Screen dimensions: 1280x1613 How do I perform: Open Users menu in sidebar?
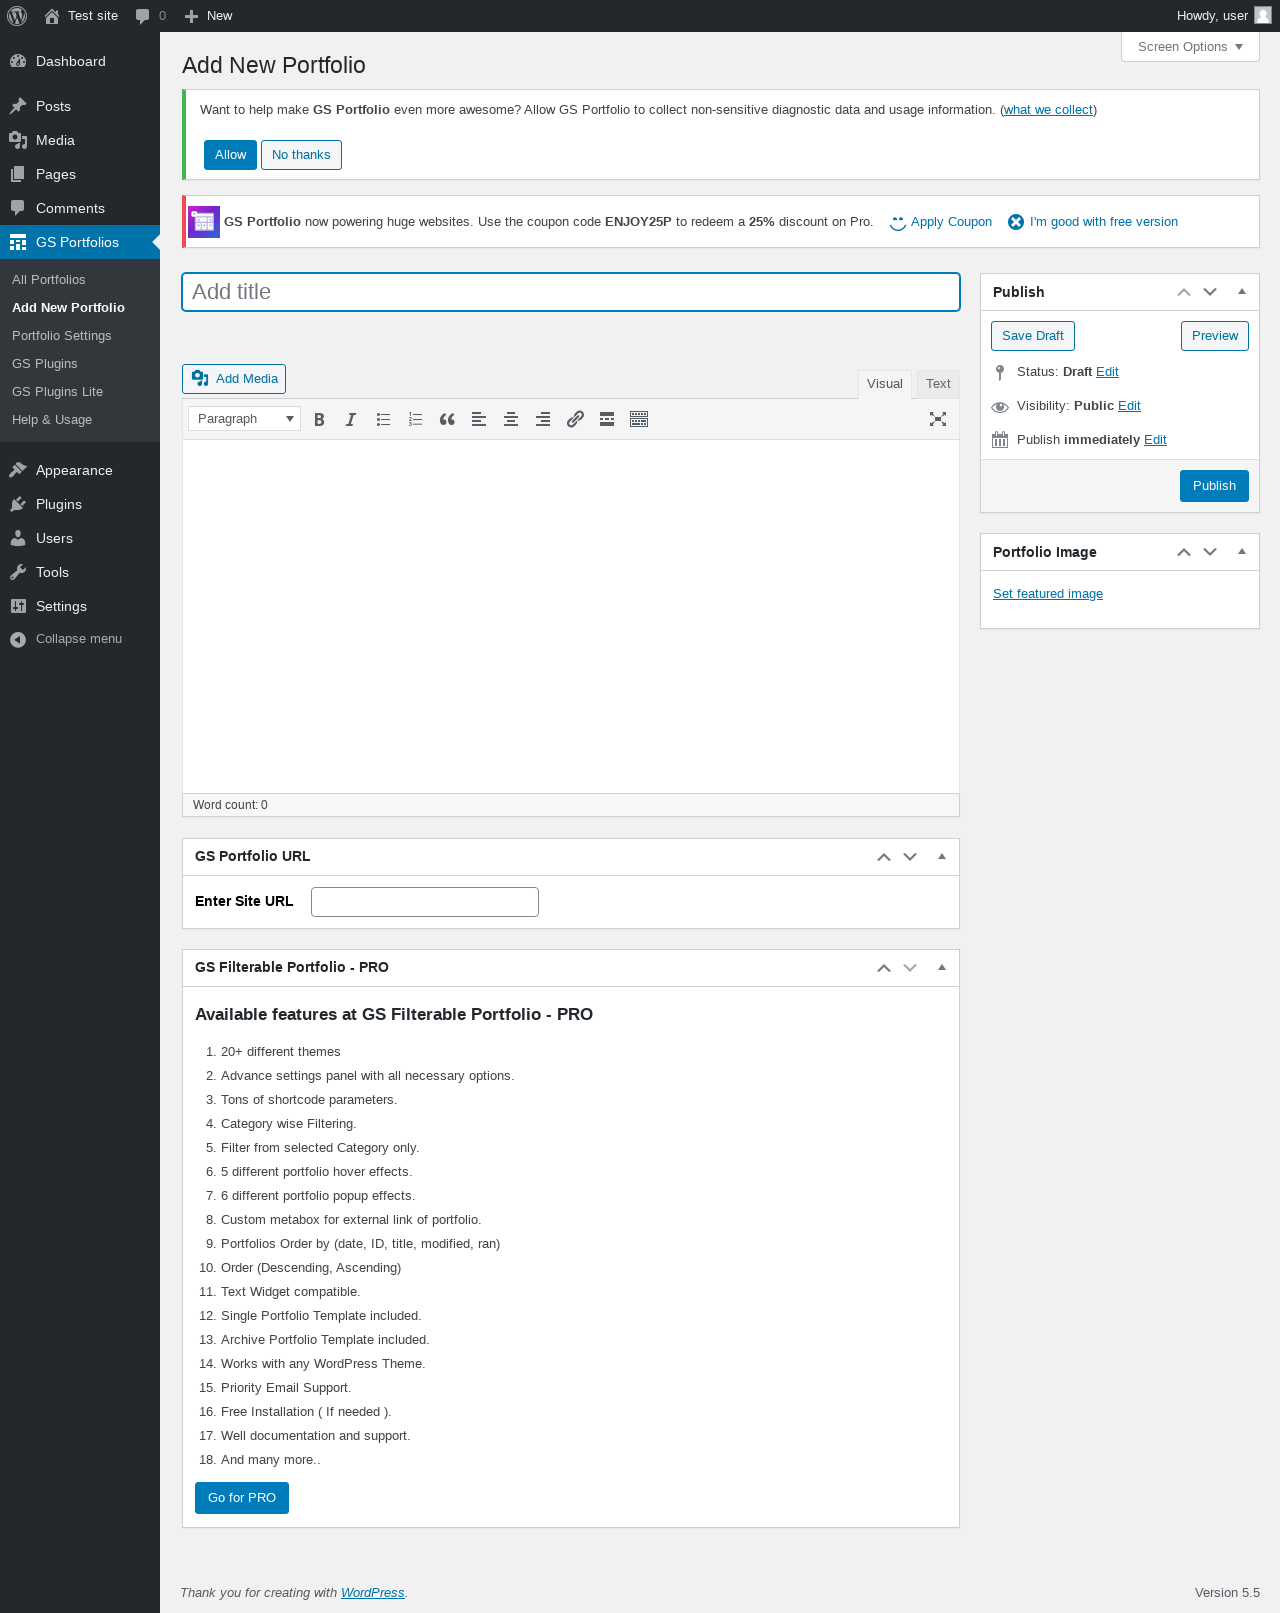80,538
